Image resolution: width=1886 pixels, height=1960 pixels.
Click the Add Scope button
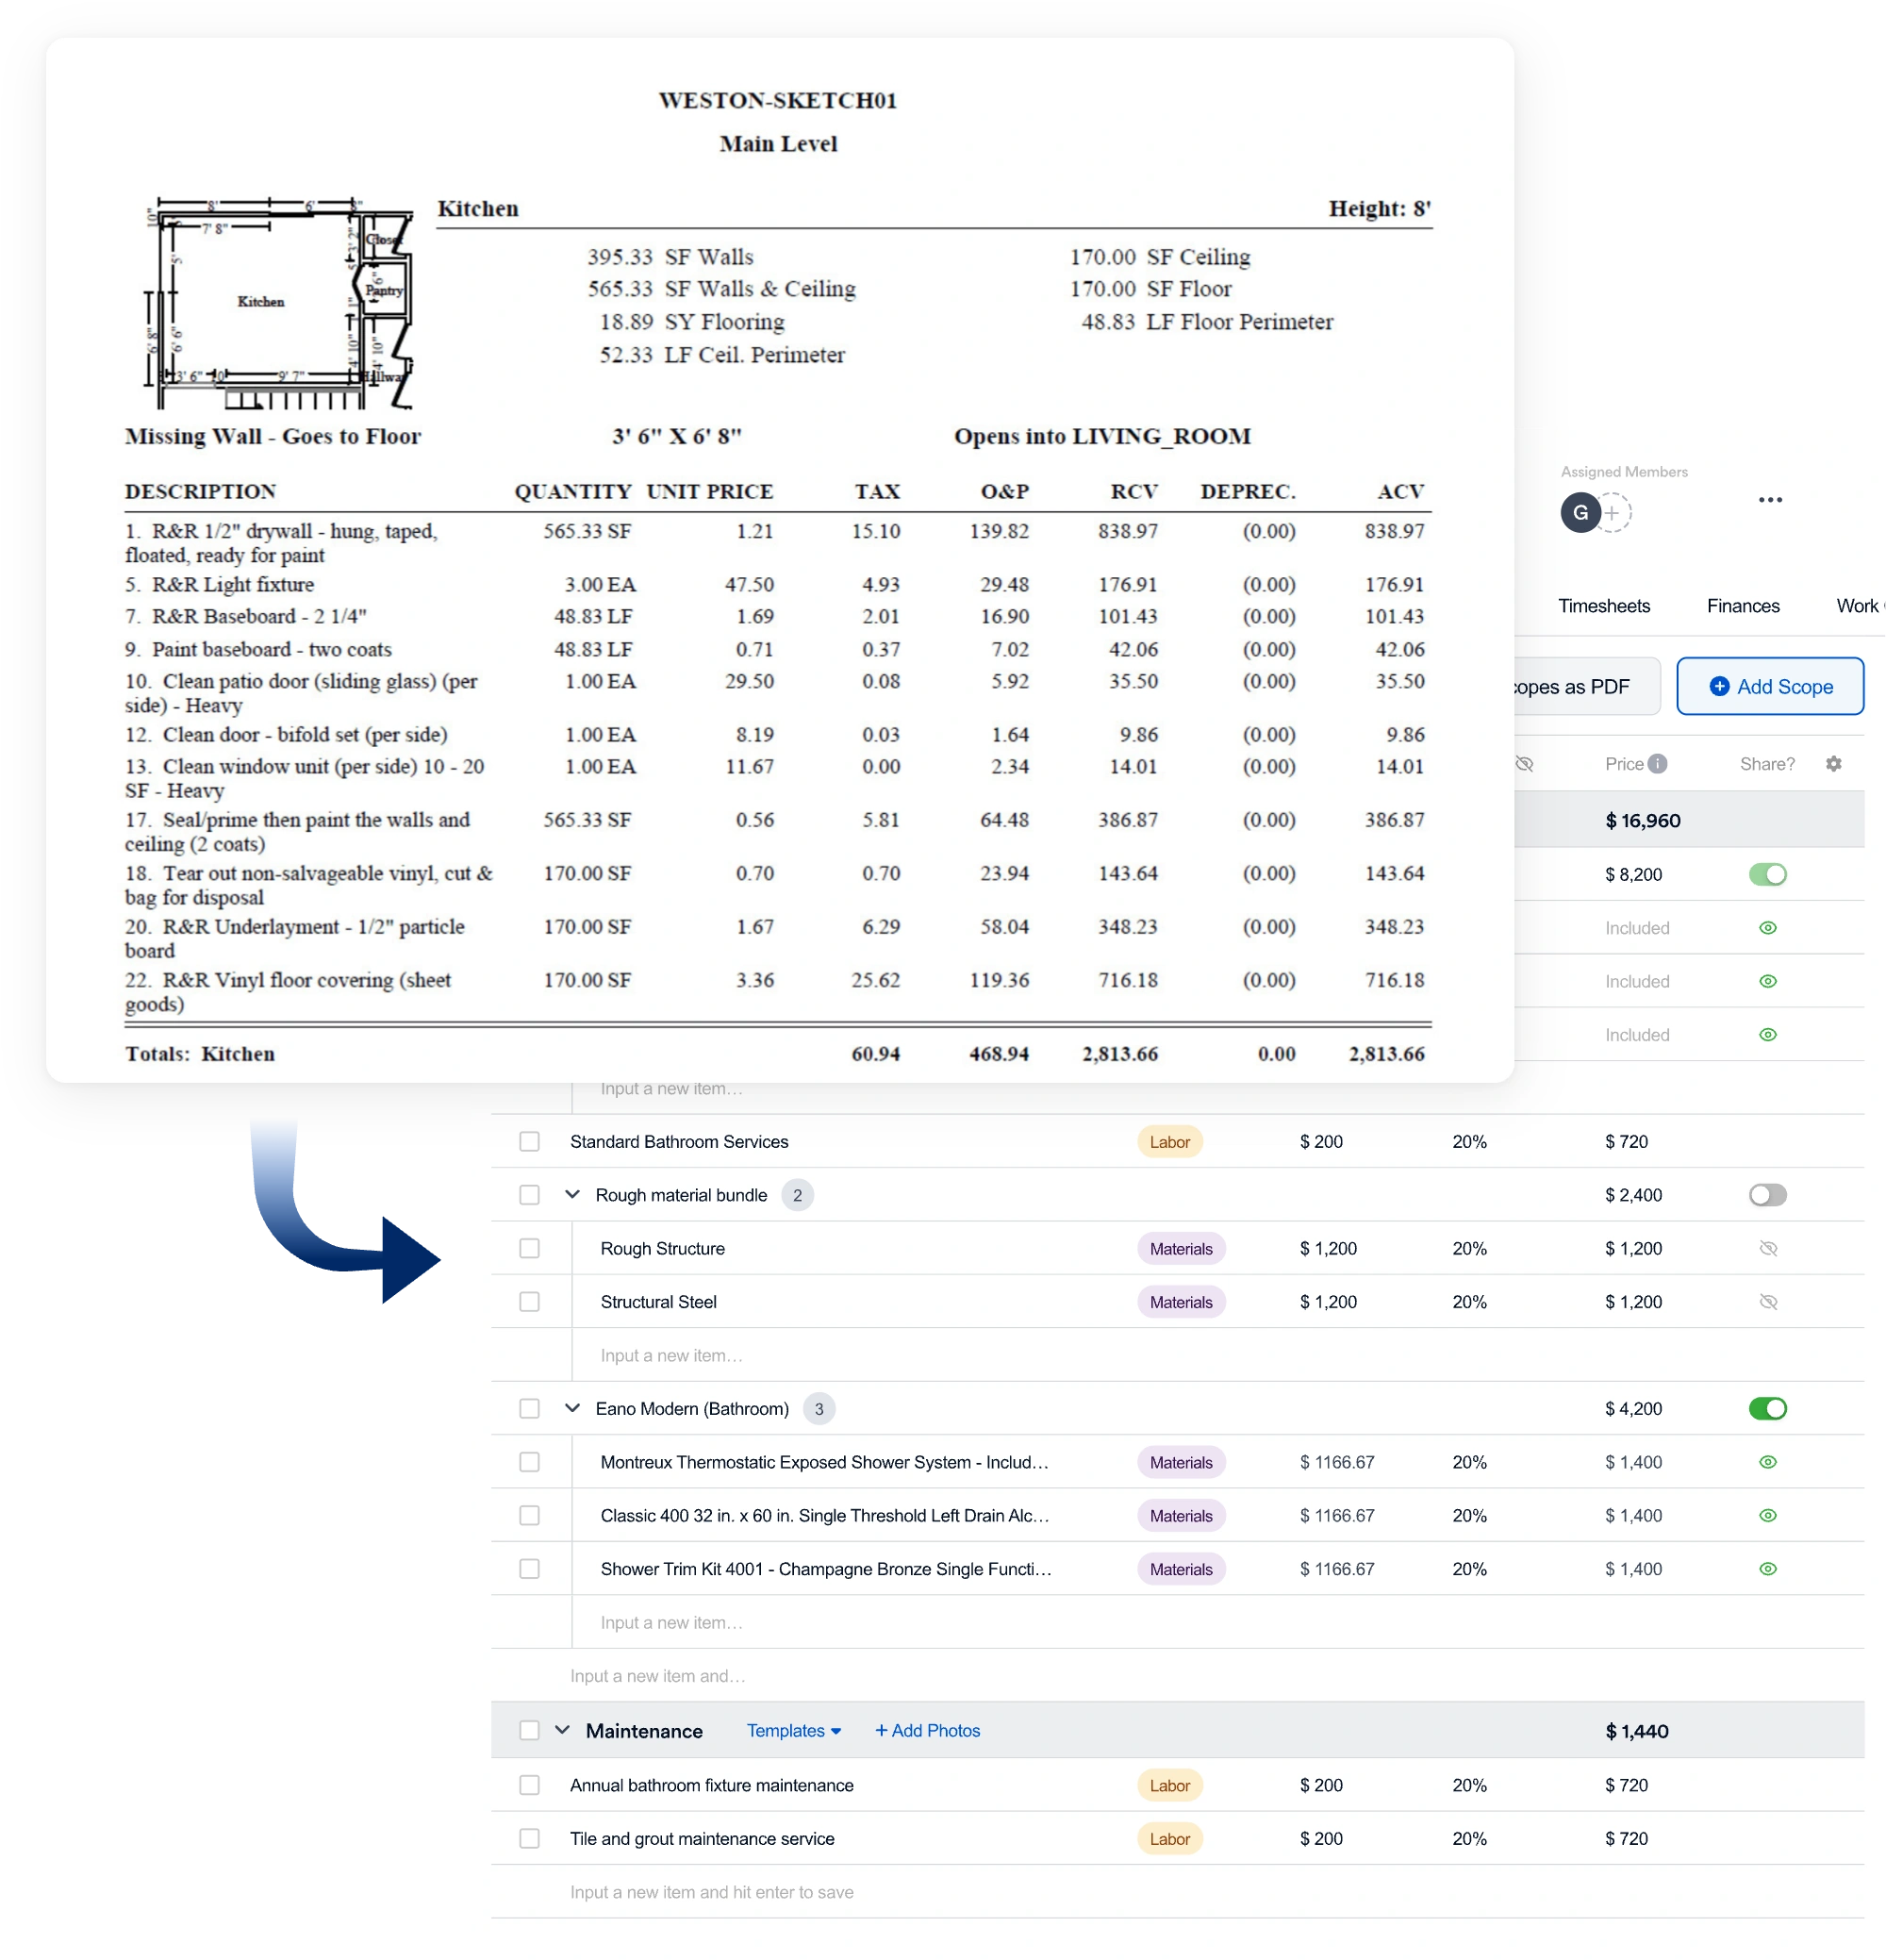pos(1769,687)
